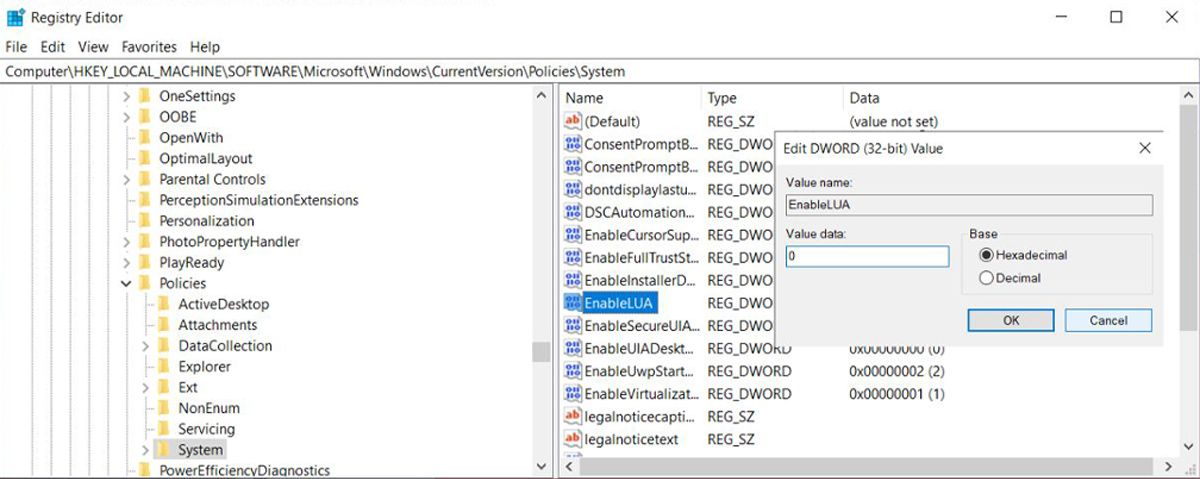Click the Value data input field

(x=867, y=256)
